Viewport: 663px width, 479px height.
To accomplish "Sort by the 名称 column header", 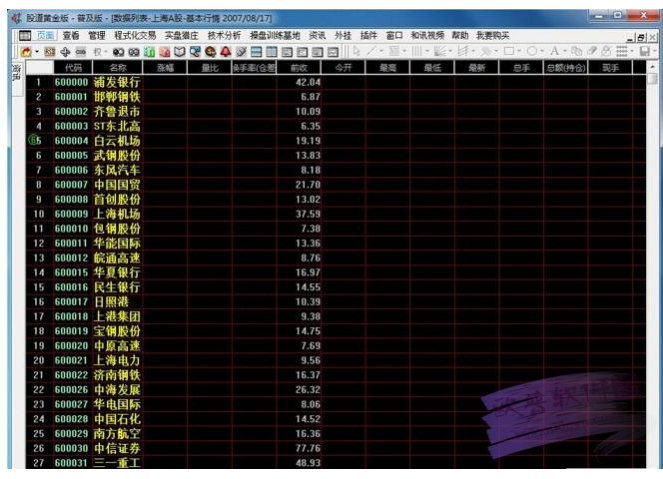I will (x=118, y=68).
